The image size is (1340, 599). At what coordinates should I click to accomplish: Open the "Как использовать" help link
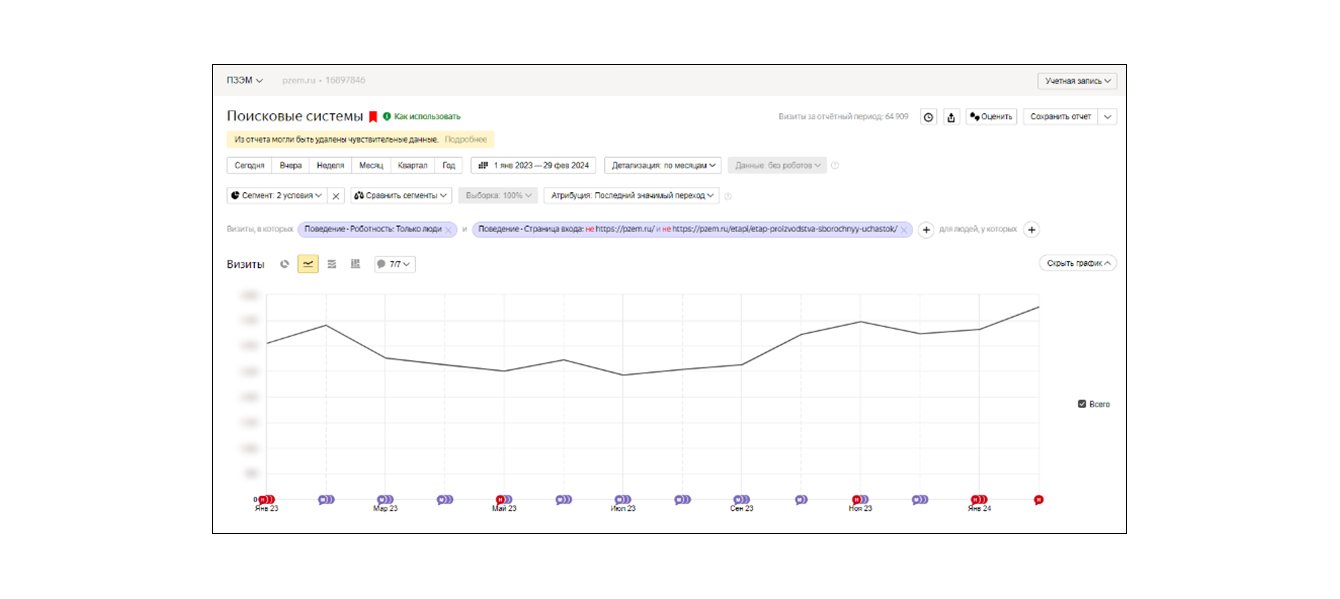(x=426, y=117)
